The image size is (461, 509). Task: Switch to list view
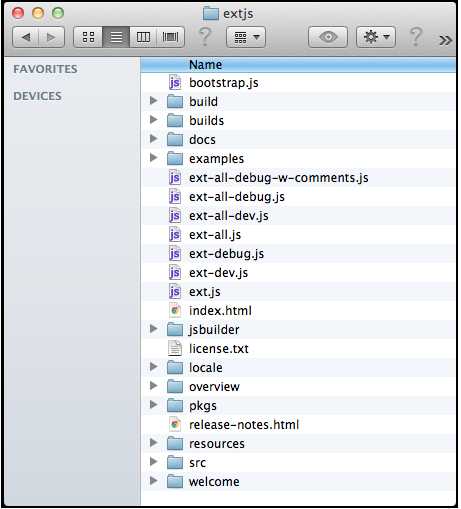click(x=116, y=37)
